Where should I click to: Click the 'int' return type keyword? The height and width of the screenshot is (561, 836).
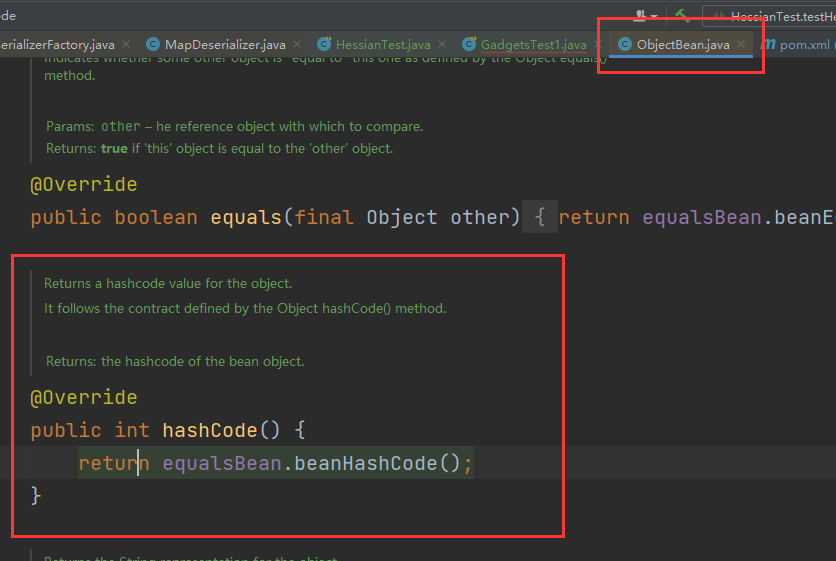click(132, 430)
